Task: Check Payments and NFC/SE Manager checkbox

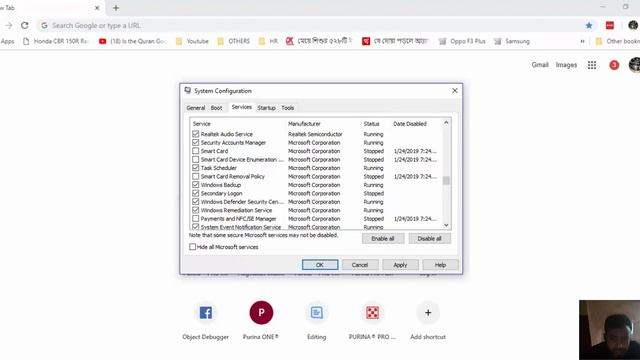Action: [x=196, y=219]
